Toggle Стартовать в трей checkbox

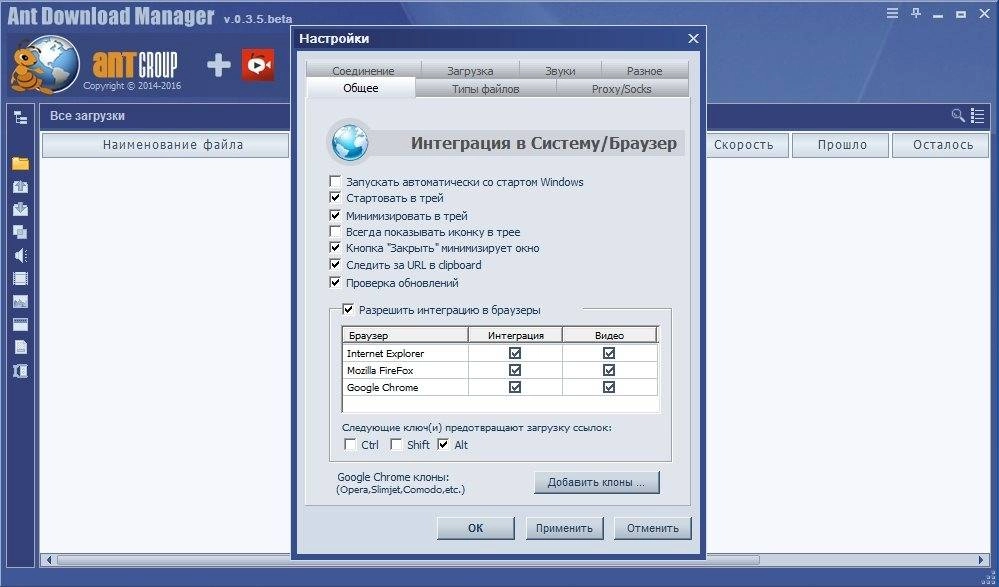pyautogui.click(x=335, y=198)
